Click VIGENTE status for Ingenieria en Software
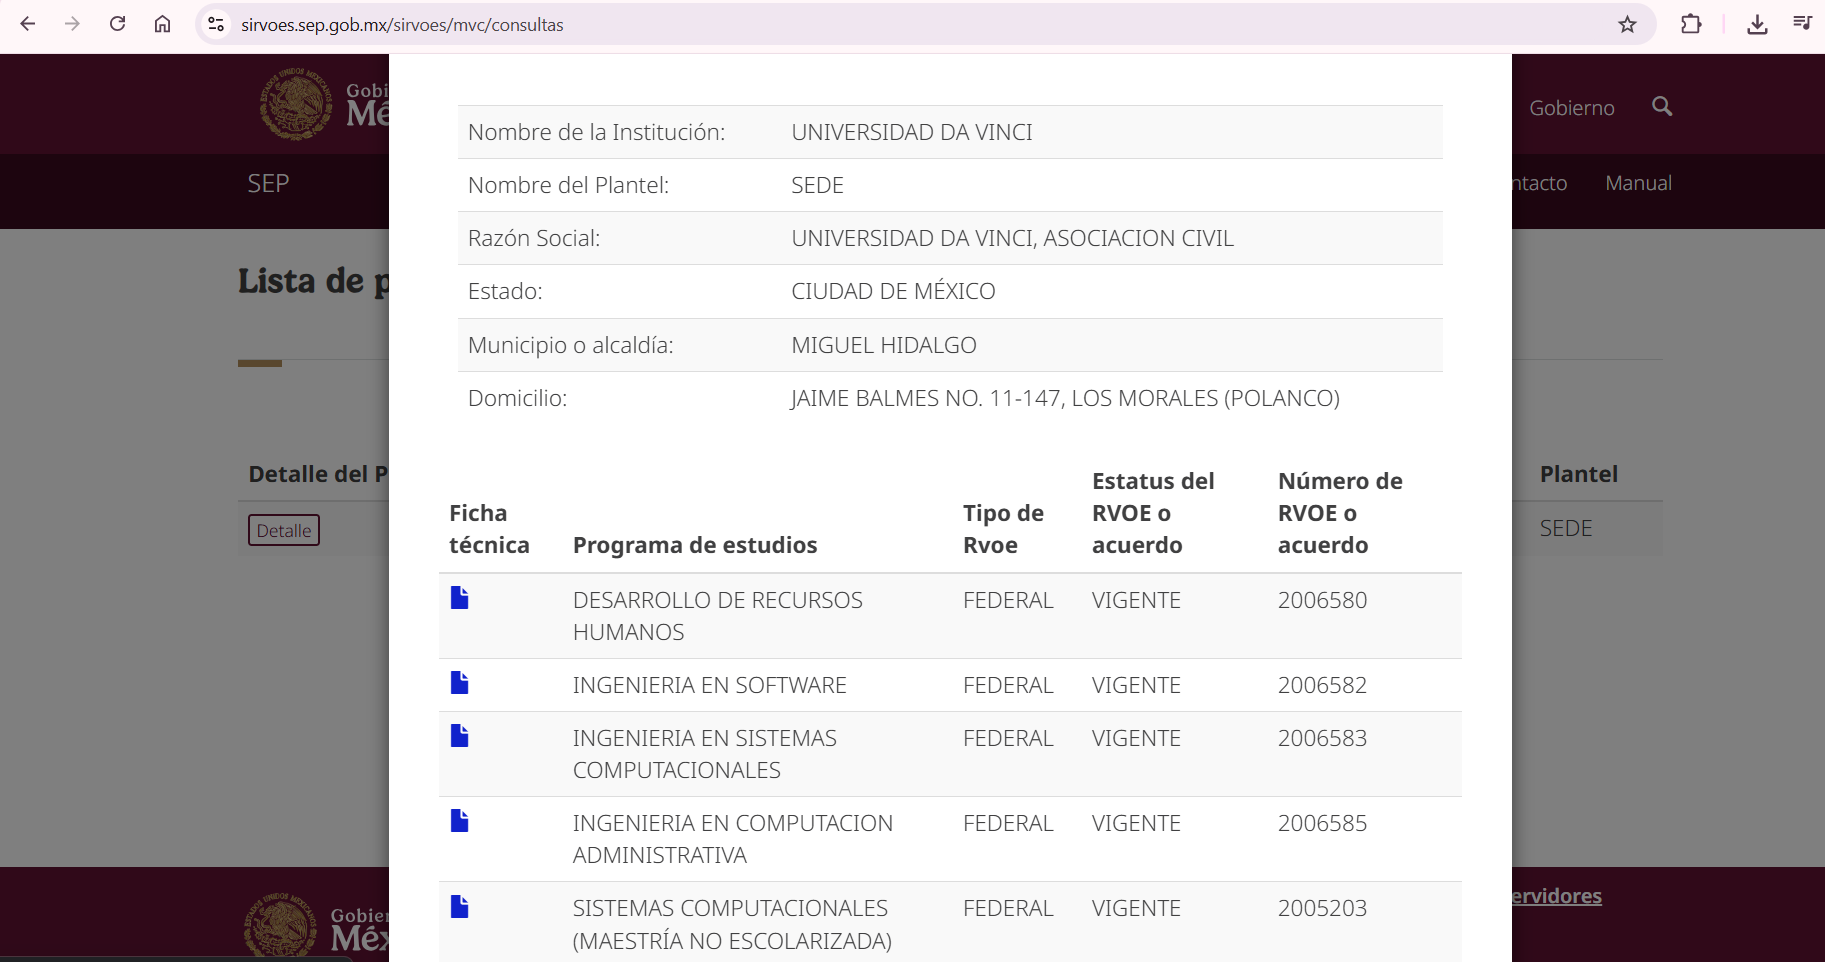This screenshot has width=1825, height=962. (x=1136, y=685)
